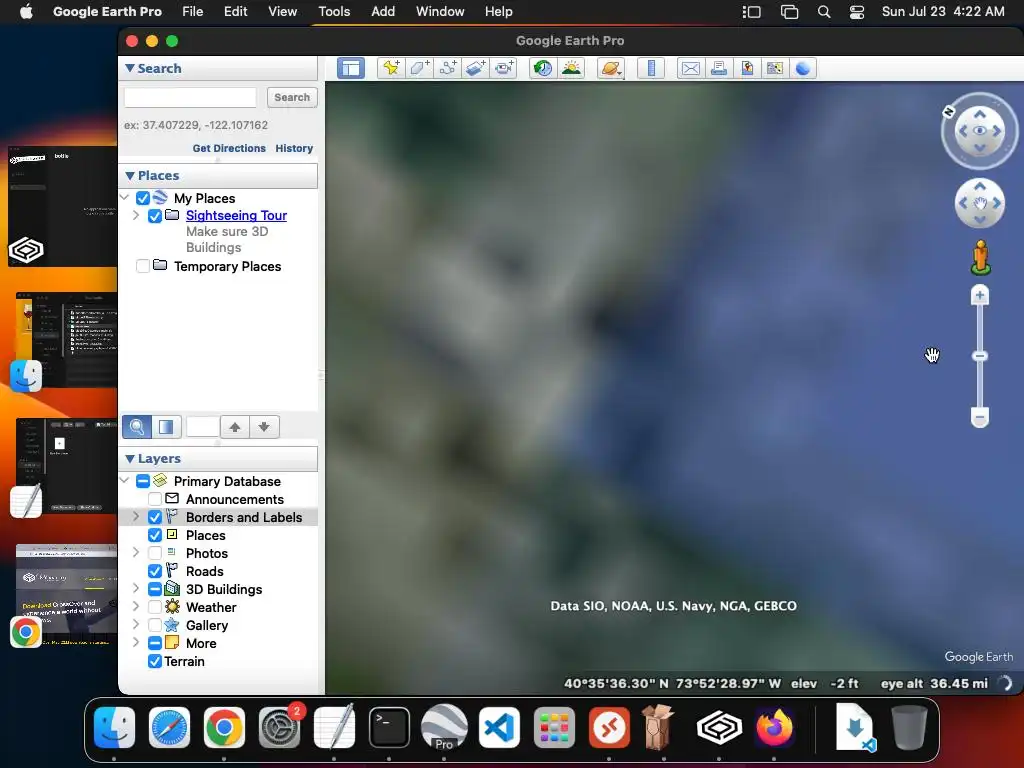View current location in Google Maps icon
The height and width of the screenshot is (768, 1024).
[746, 68]
